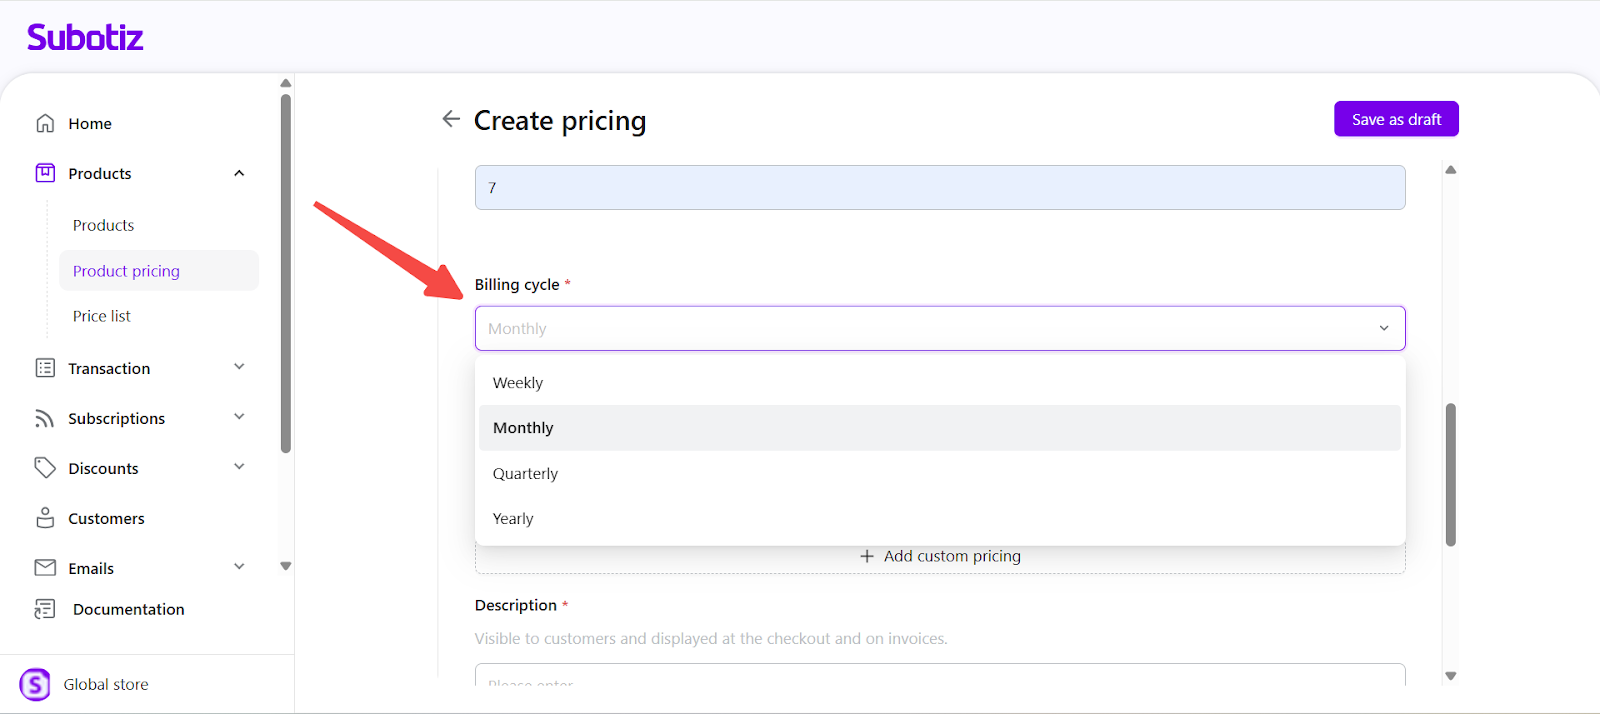Click the Emails envelope icon
The width and height of the screenshot is (1600, 714).
[x=45, y=568]
